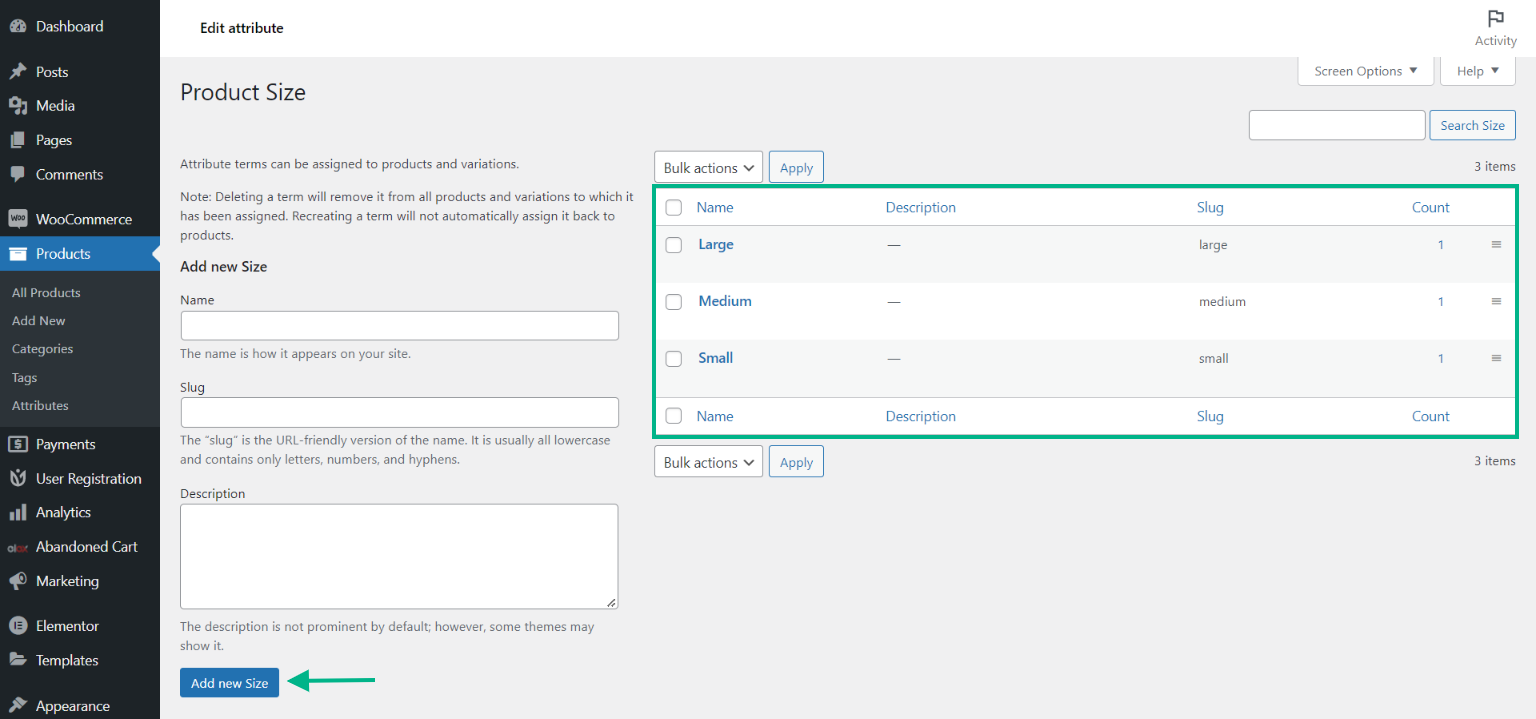
Task: Open Marketing via the megaphone icon
Action: pyautogui.click(x=20, y=581)
